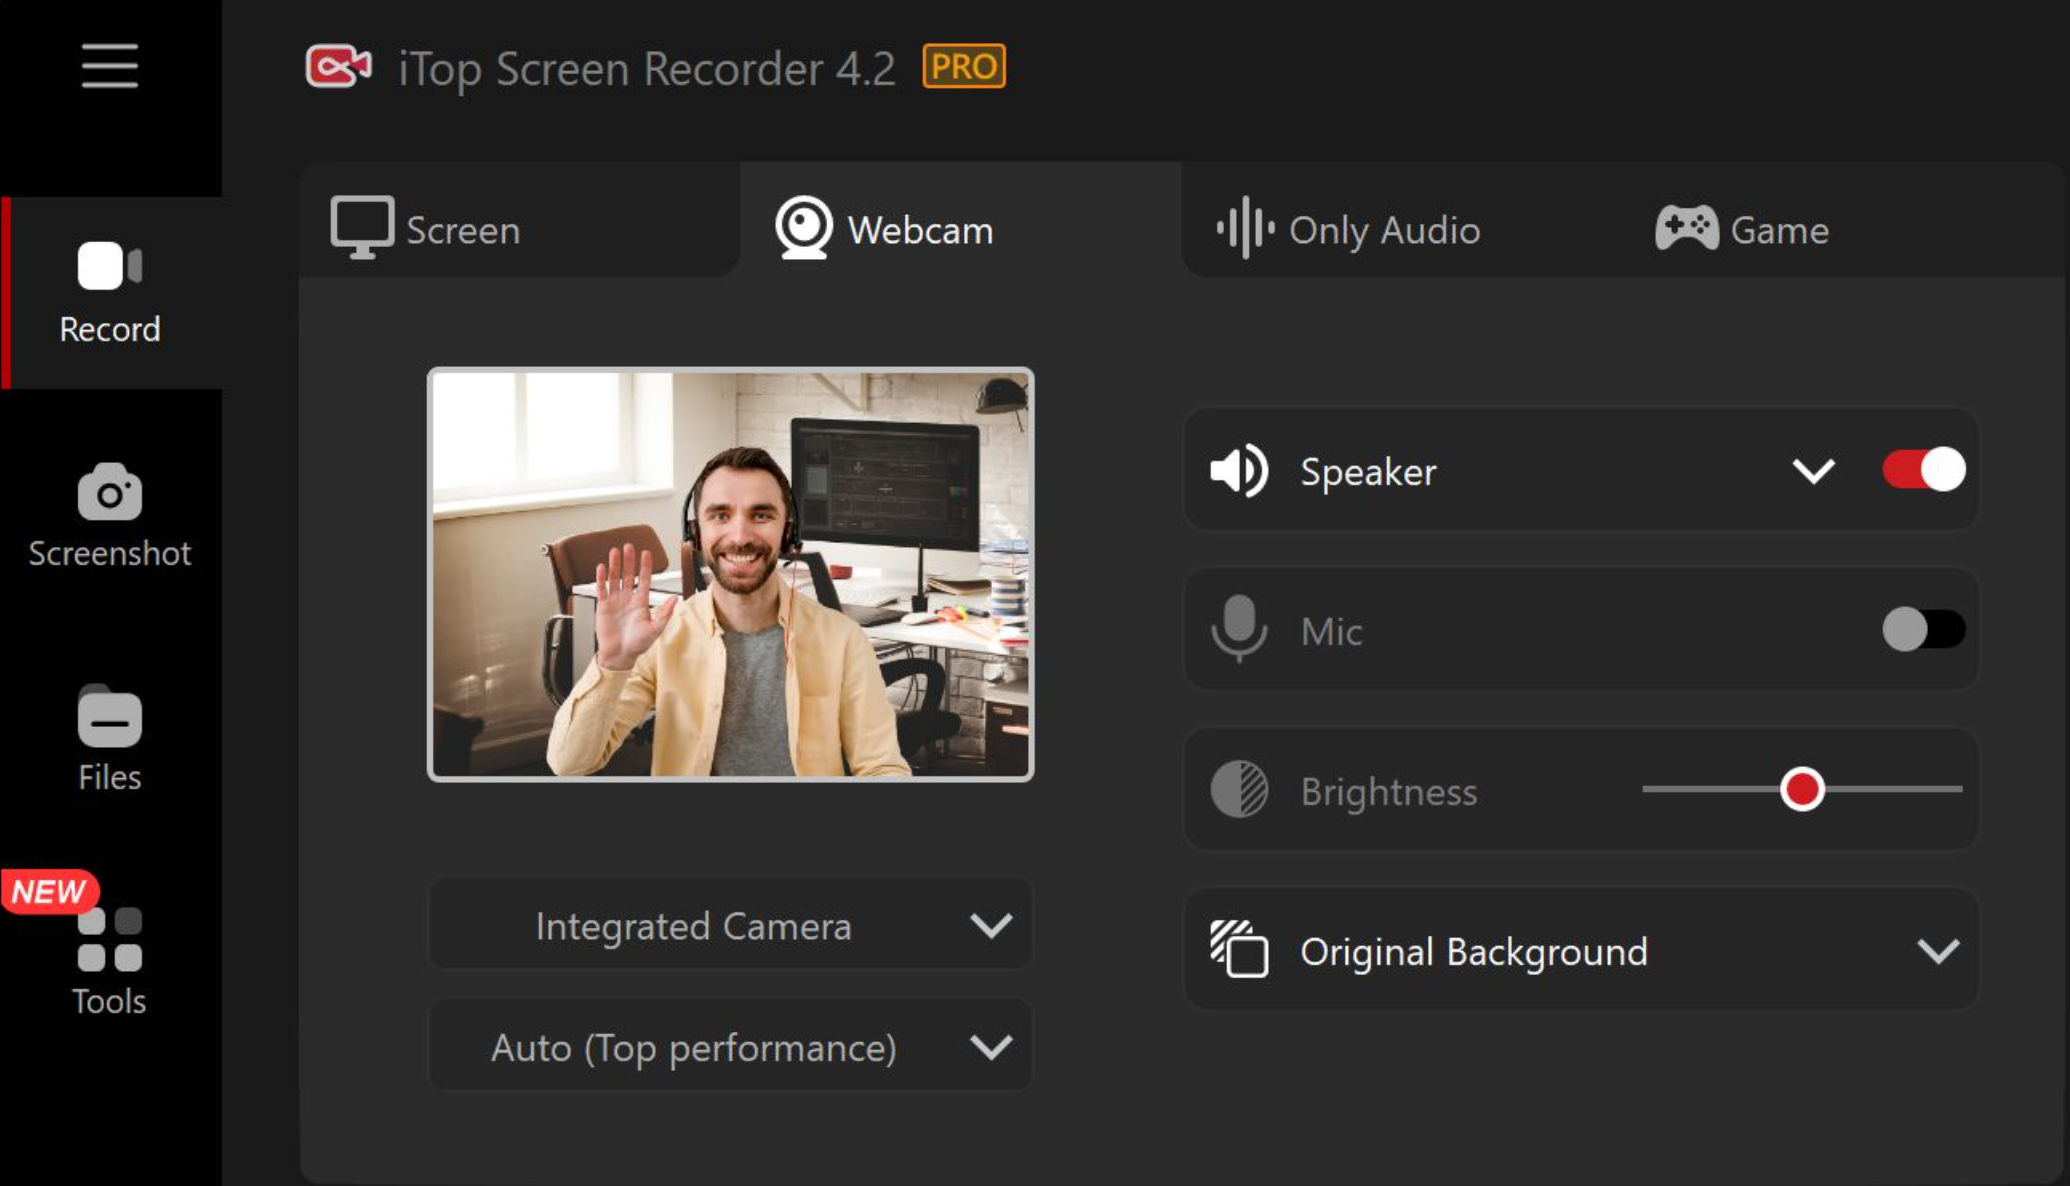Image resolution: width=2070 pixels, height=1186 pixels.
Task: Click the Speaker volume icon
Action: click(x=1239, y=471)
